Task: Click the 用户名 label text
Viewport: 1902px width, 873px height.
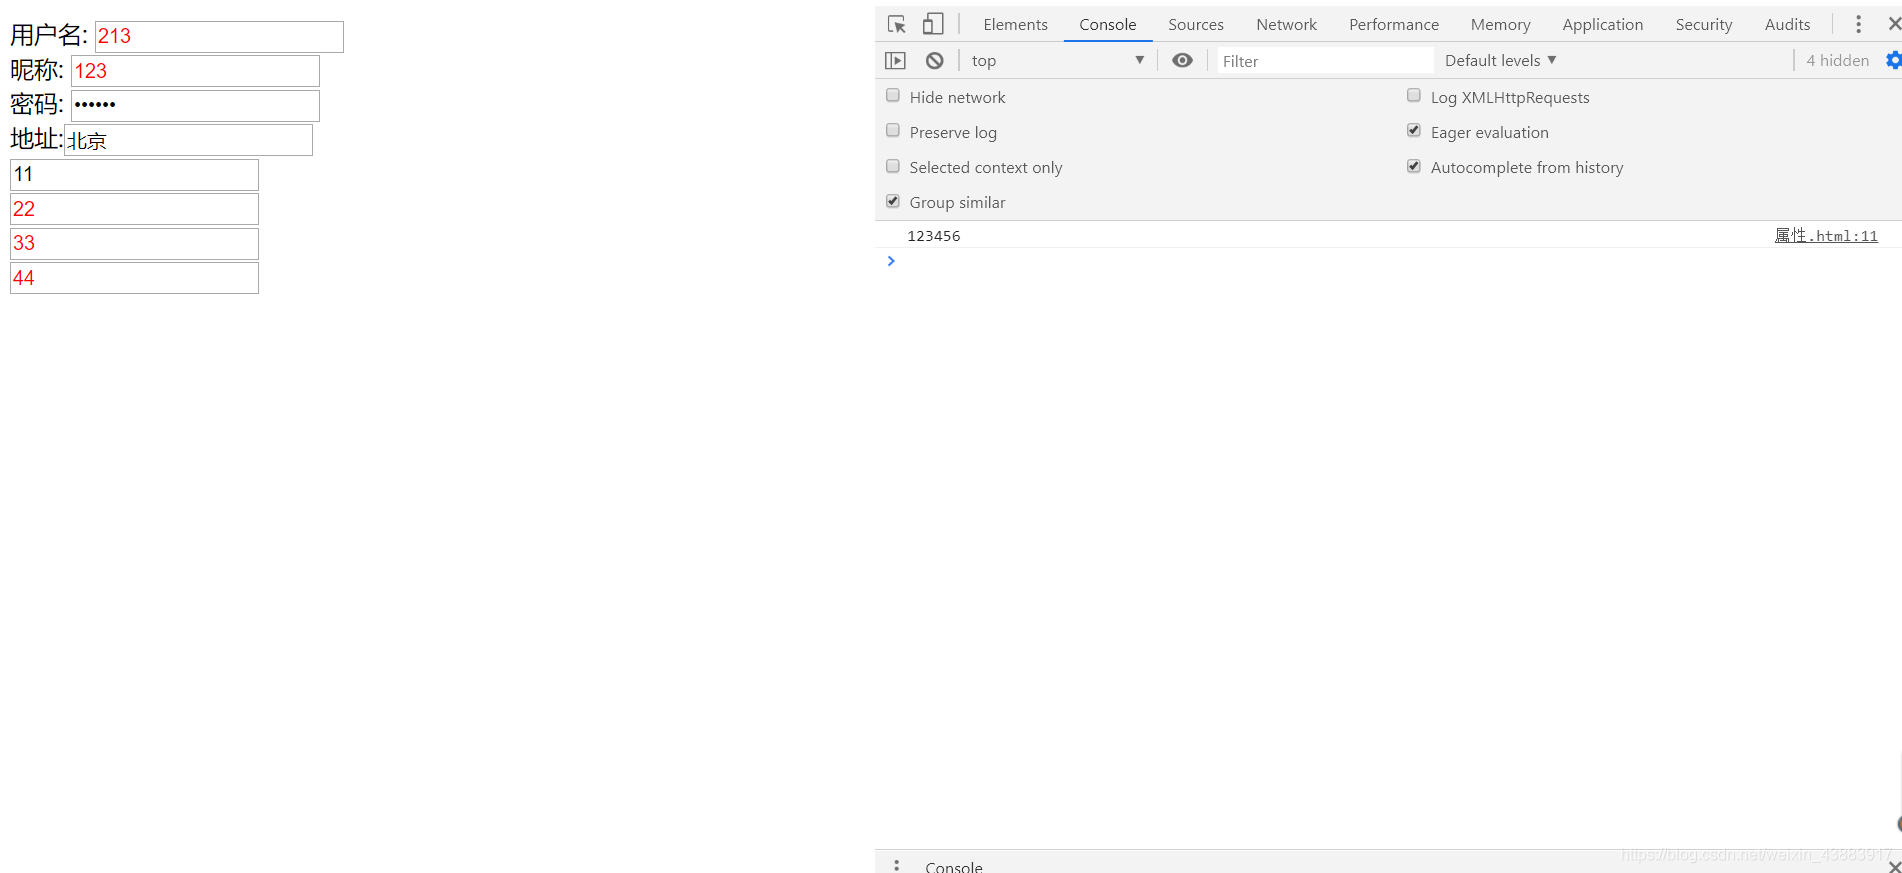Action: point(49,36)
